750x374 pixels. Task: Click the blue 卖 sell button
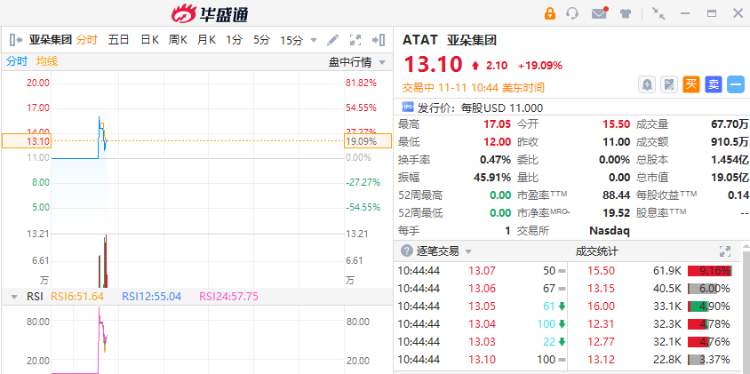pyautogui.click(x=713, y=85)
